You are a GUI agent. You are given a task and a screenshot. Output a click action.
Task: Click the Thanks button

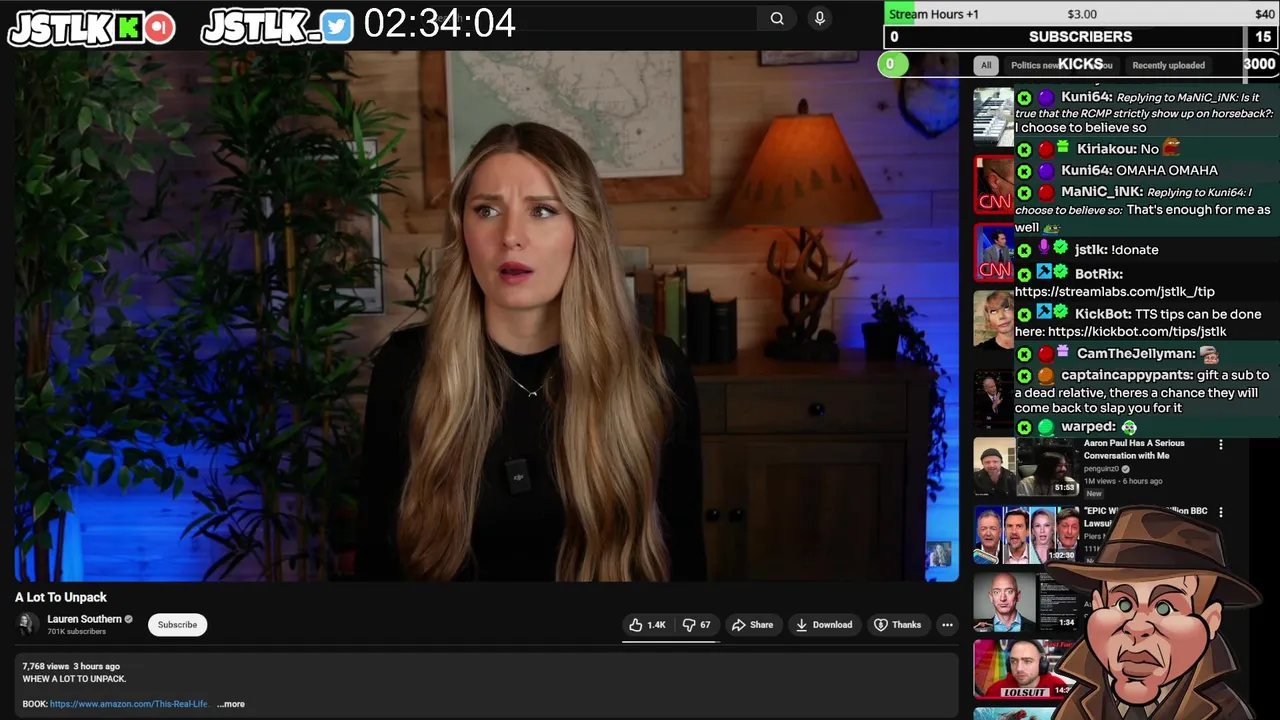pos(897,625)
